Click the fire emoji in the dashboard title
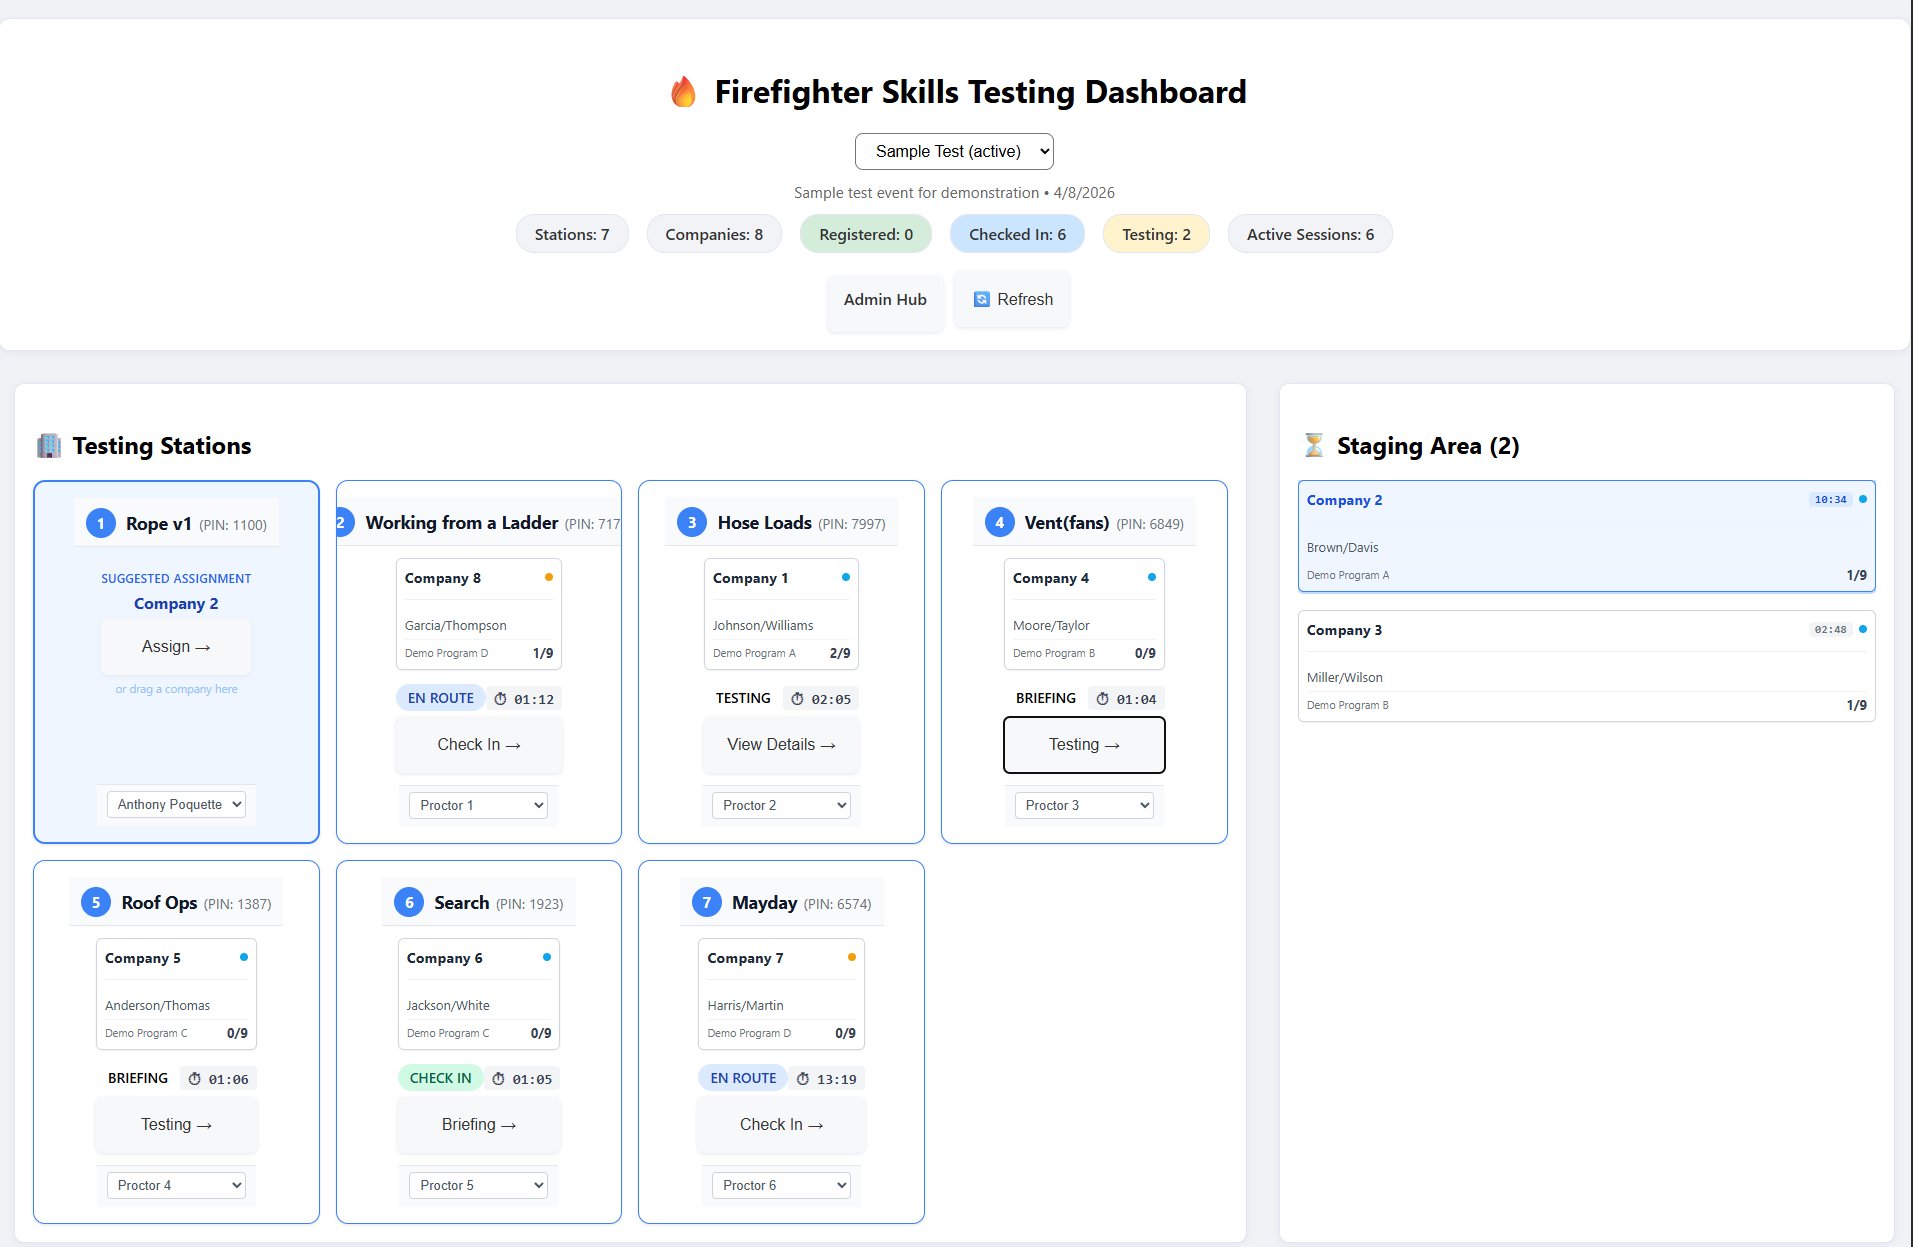 pos(684,91)
